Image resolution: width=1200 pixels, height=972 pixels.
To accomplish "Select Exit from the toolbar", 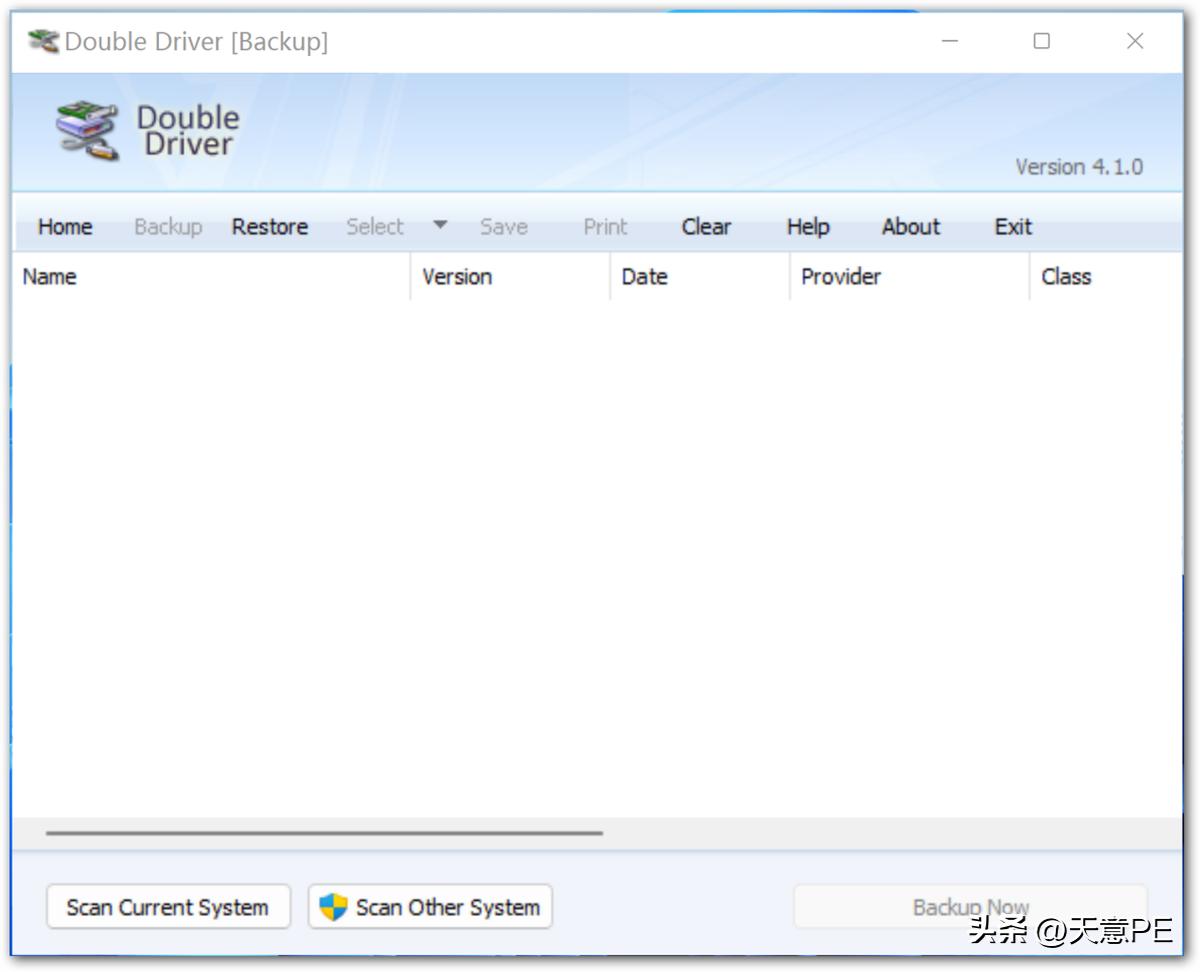I will (x=1013, y=227).
